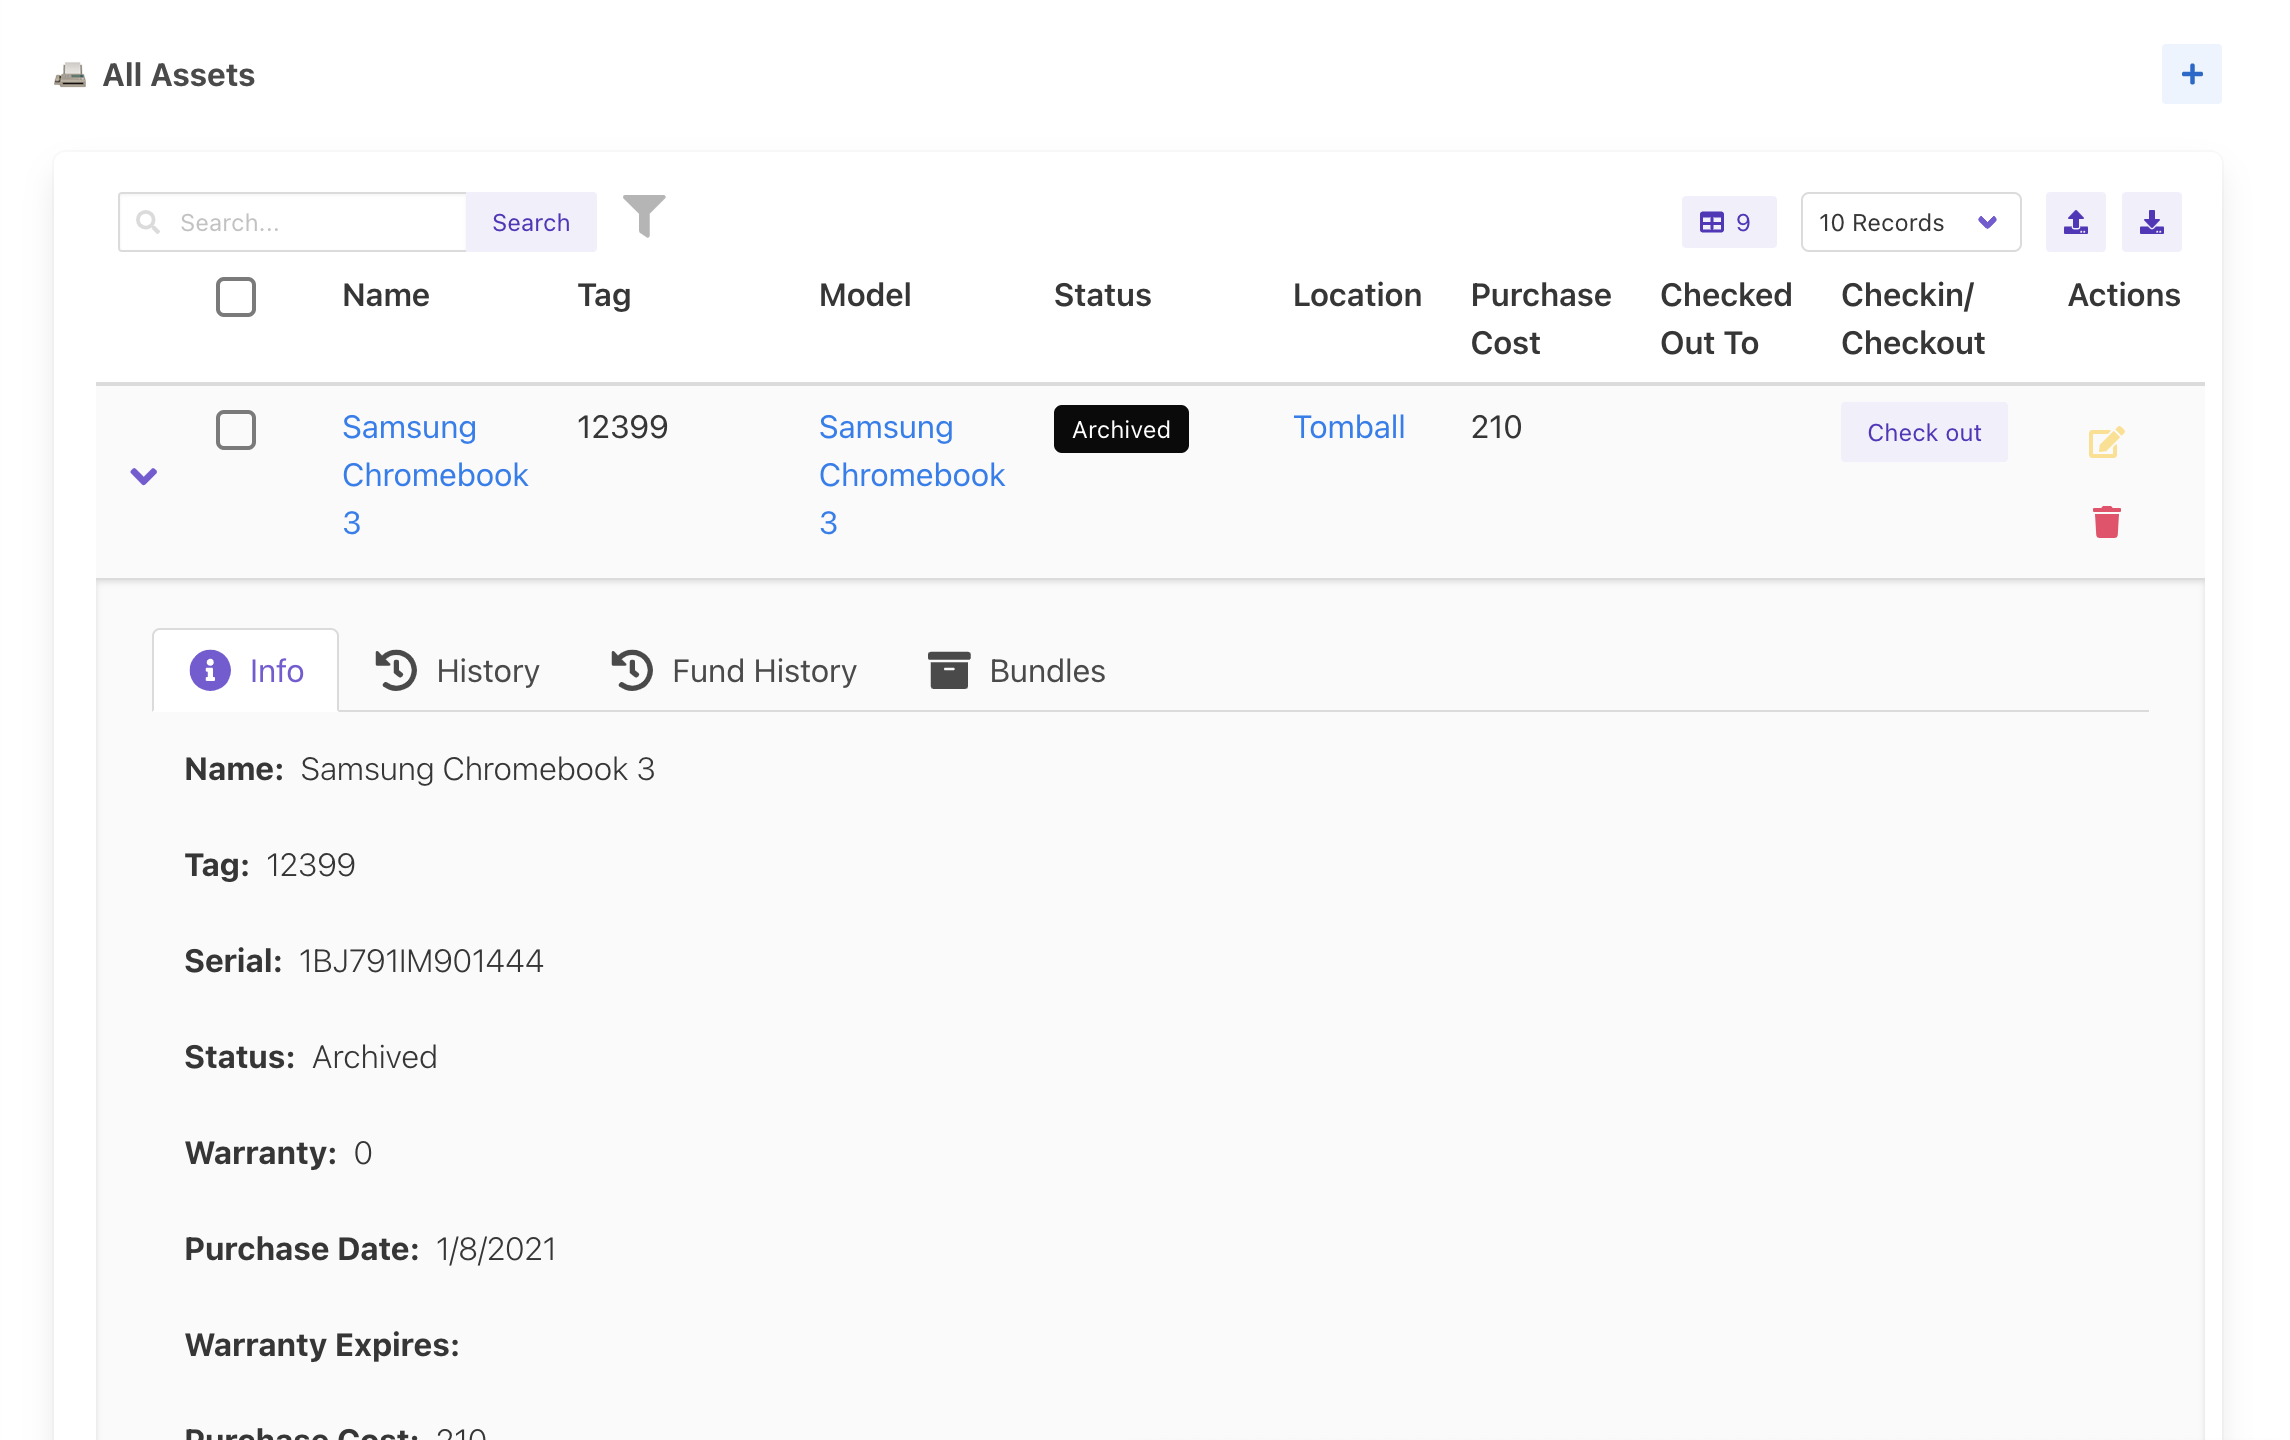
Task: Select the Bundles tab
Action: point(1017,671)
